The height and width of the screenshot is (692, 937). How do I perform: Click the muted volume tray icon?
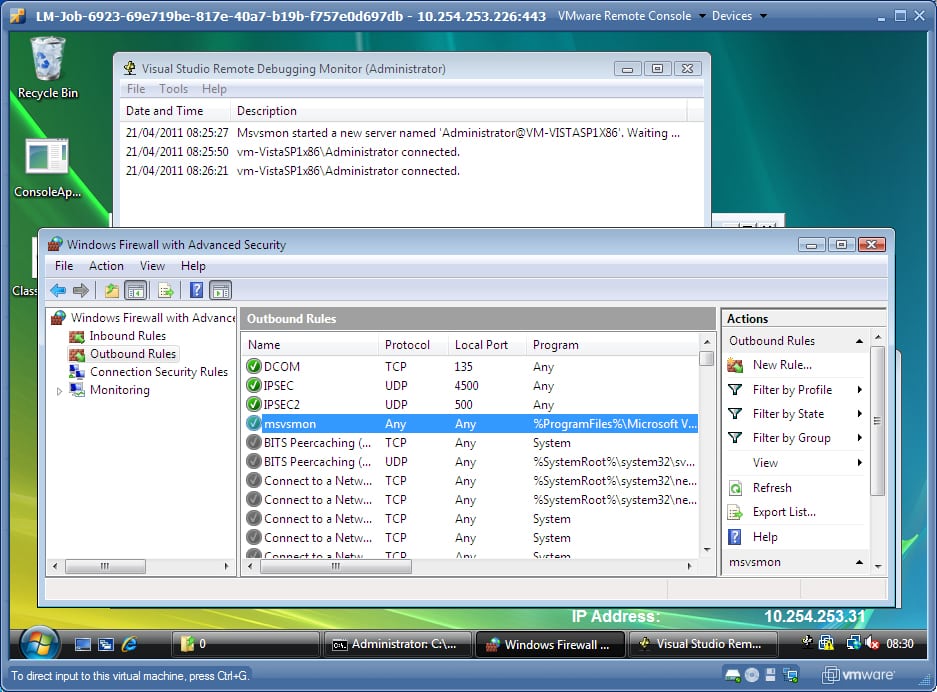pyautogui.click(x=872, y=643)
